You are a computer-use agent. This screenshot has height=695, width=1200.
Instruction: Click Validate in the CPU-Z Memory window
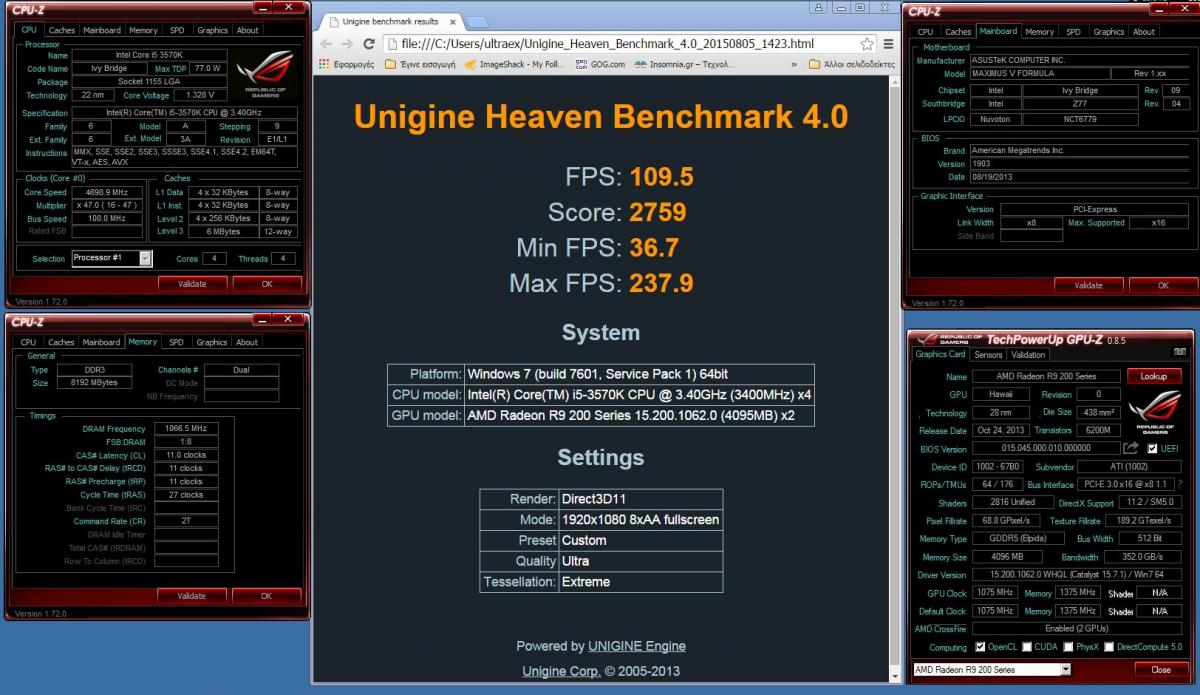pyautogui.click(x=192, y=596)
